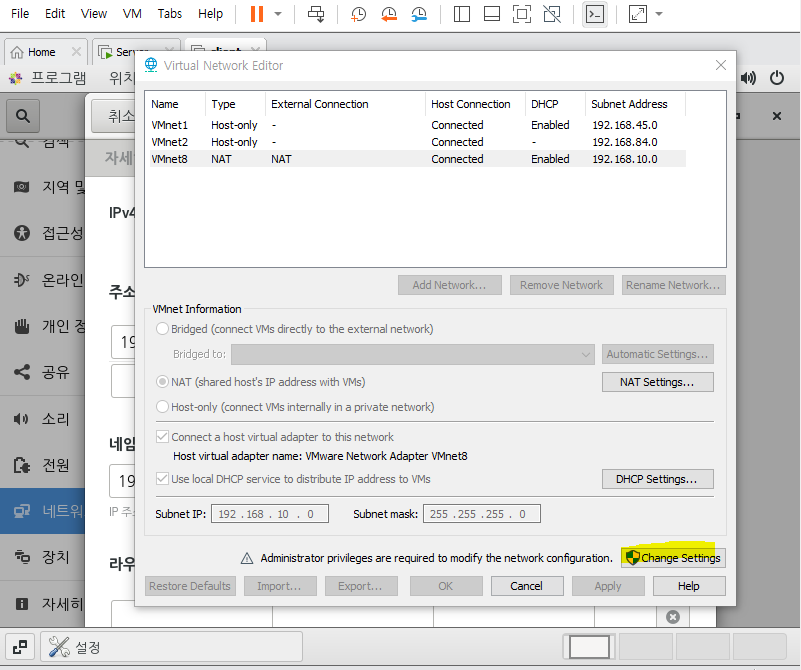Toggle the thumbnail bar view
The image size is (801, 670).
click(491, 14)
